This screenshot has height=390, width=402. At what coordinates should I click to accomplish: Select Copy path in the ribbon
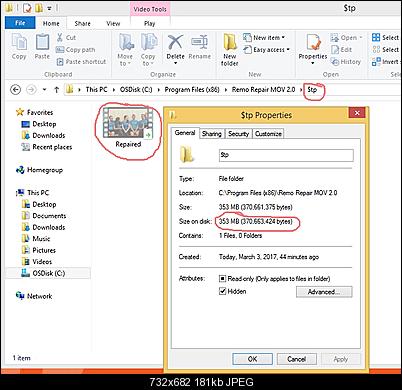76,50
